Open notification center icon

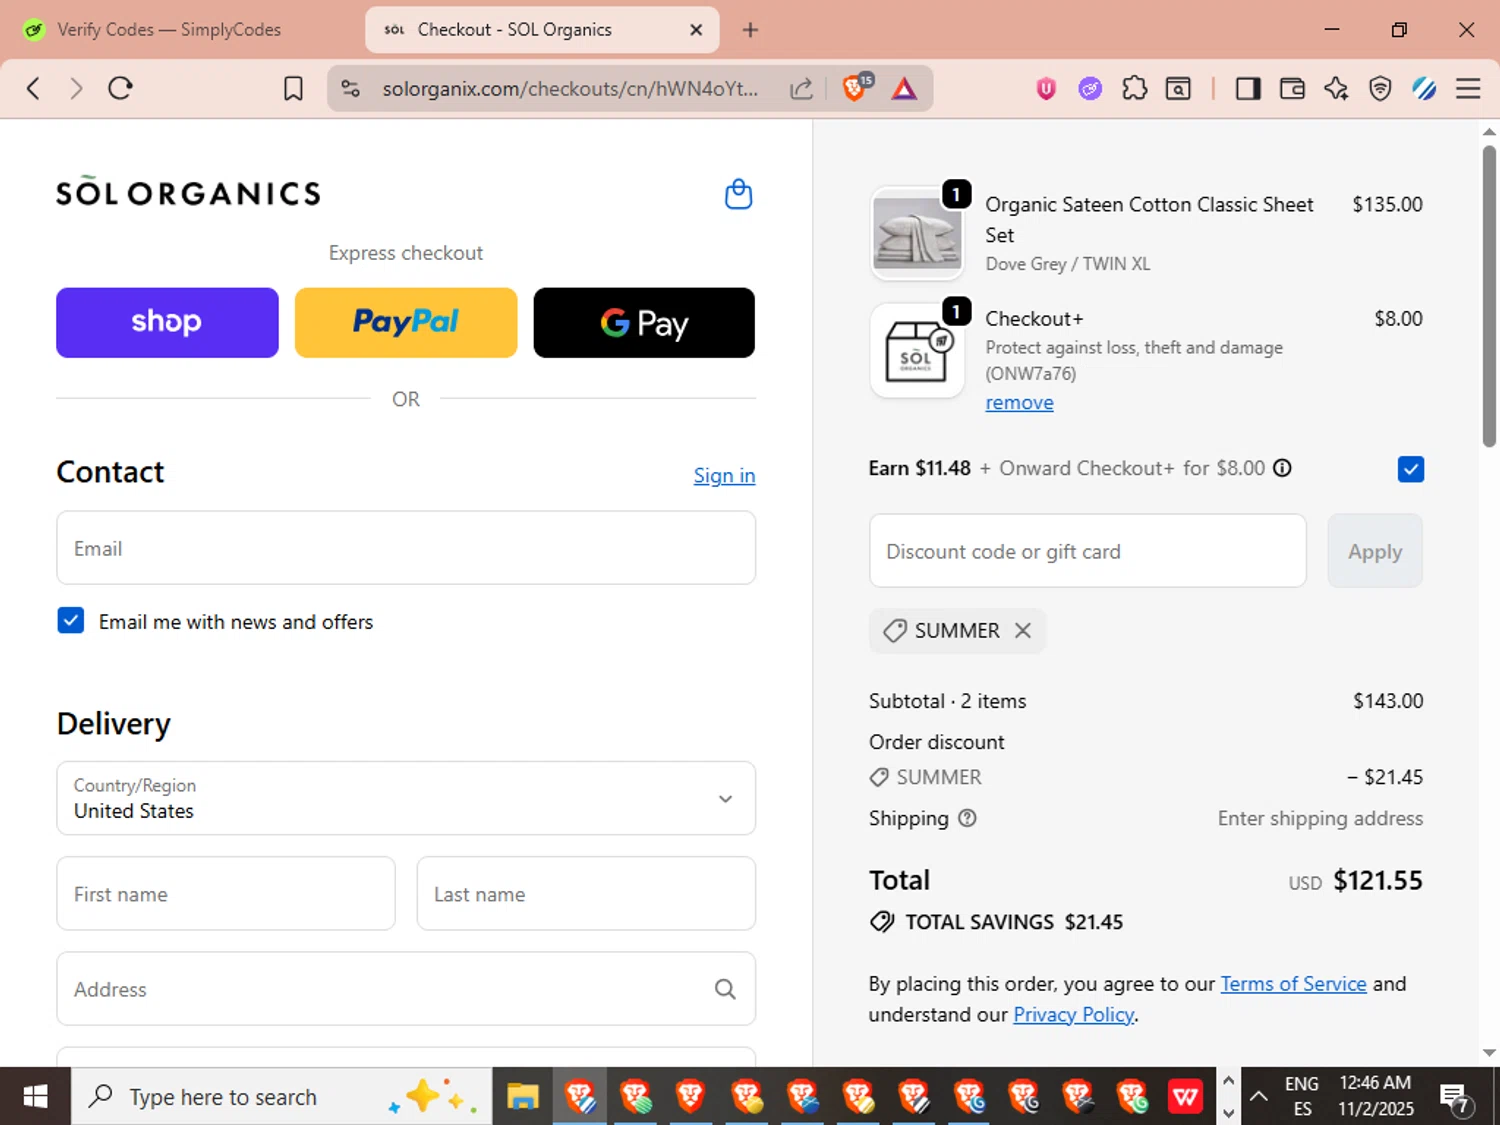(x=1455, y=1098)
